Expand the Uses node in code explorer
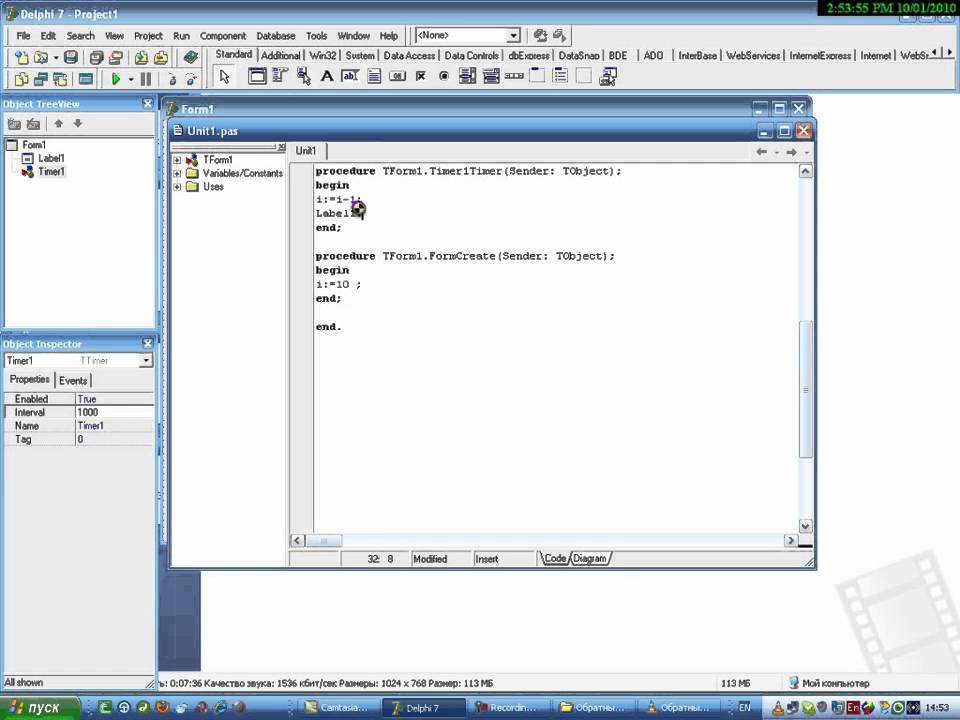Viewport: 960px width, 720px height. pyautogui.click(x=177, y=187)
